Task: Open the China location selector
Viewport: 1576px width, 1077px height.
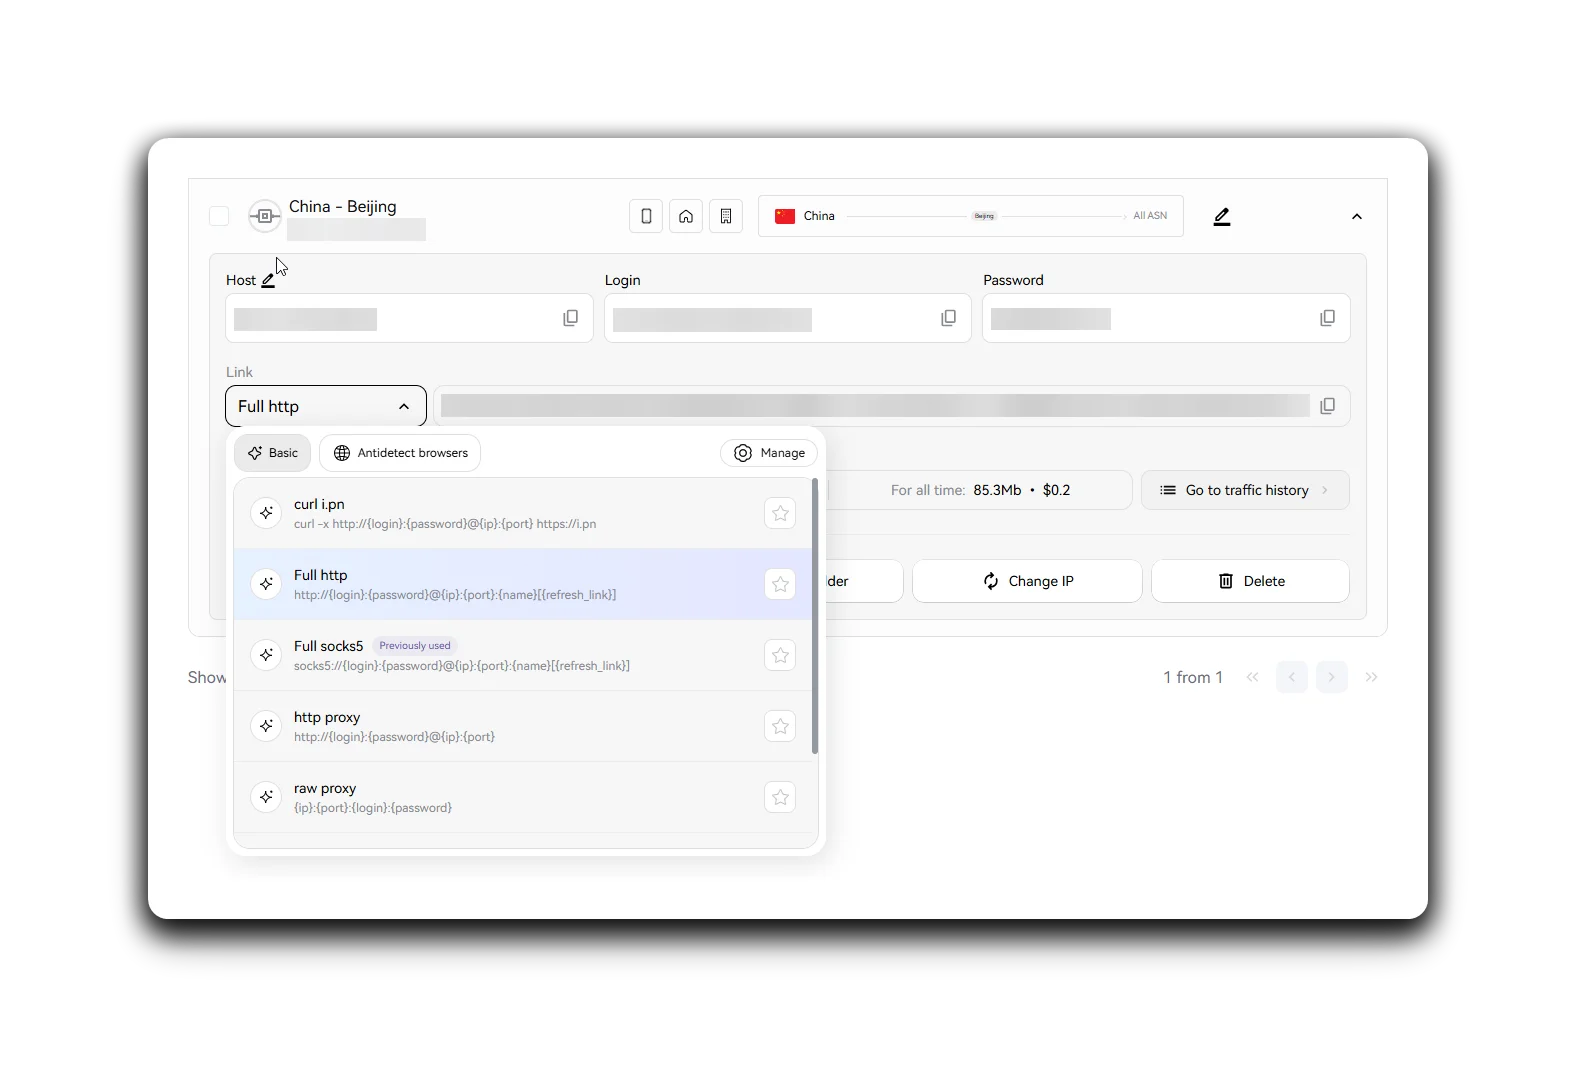Action: [x=971, y=216]
